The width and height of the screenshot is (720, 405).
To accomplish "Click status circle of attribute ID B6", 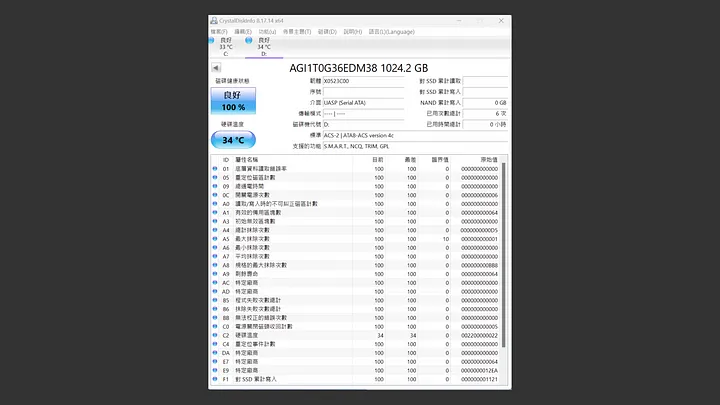I will (x=215, y=309).
